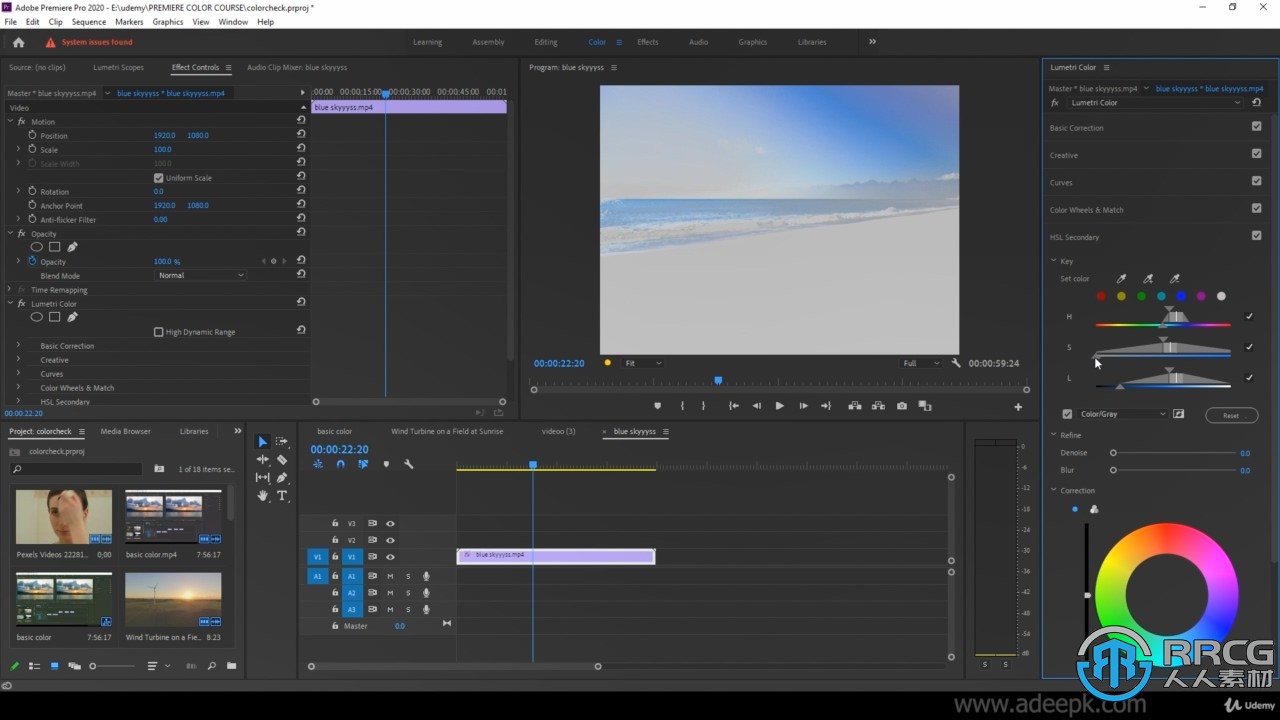Select the Razor tool
Screen dimensions: 1280x720
282,459
